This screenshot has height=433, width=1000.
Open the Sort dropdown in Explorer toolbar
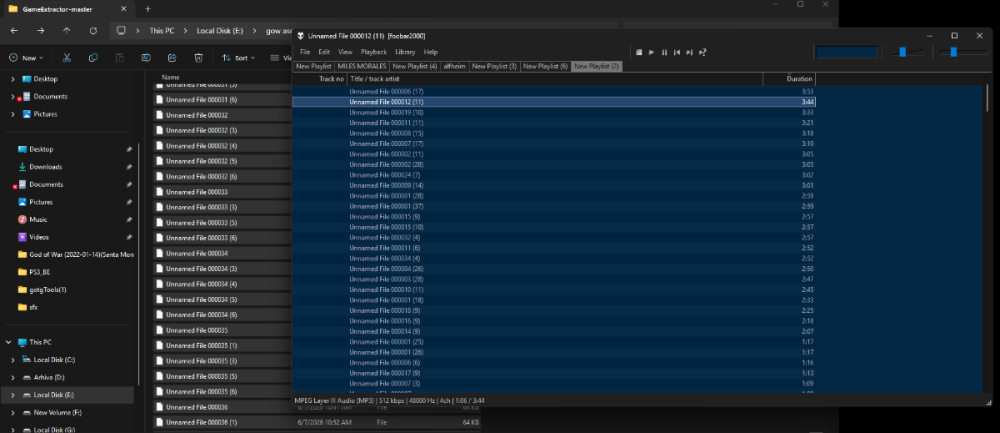pos(239,57)
